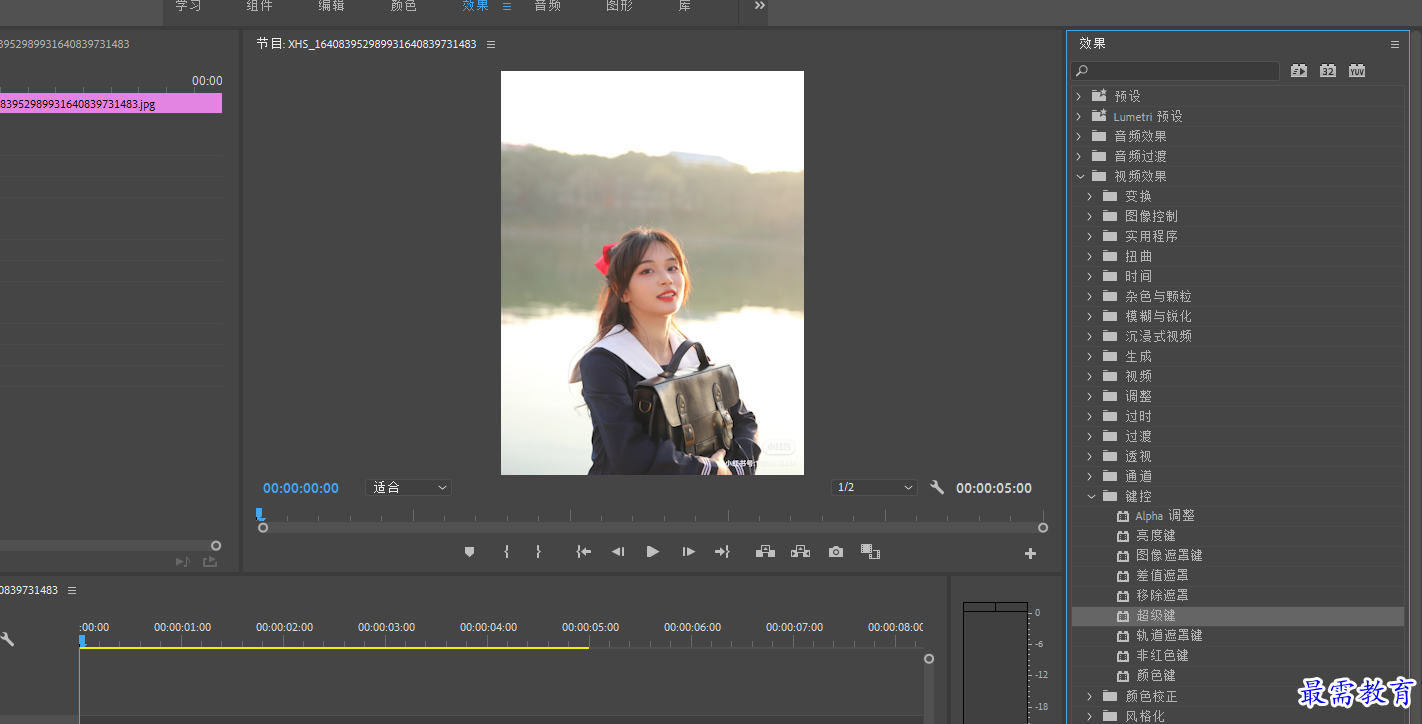This screenshot has width=1422, height=724.
Task: Click the timeline playhead at :00:00
Action: [x=82, y=640]
